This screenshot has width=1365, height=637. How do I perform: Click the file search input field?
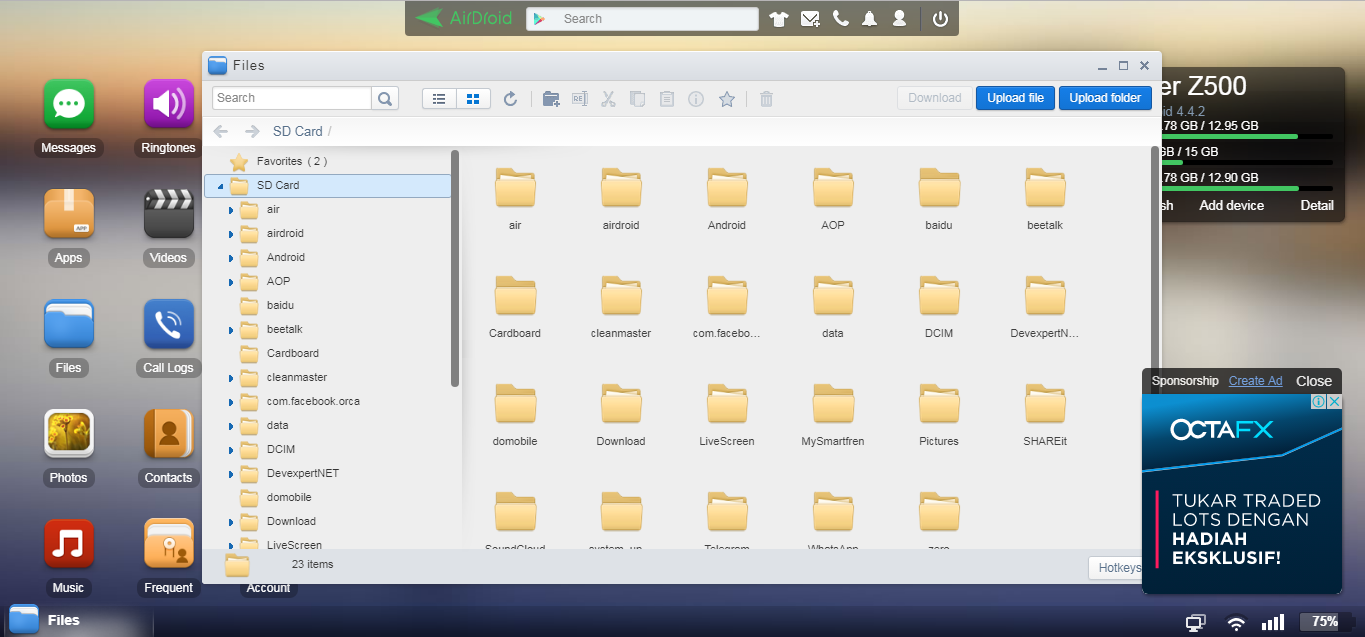292,98
